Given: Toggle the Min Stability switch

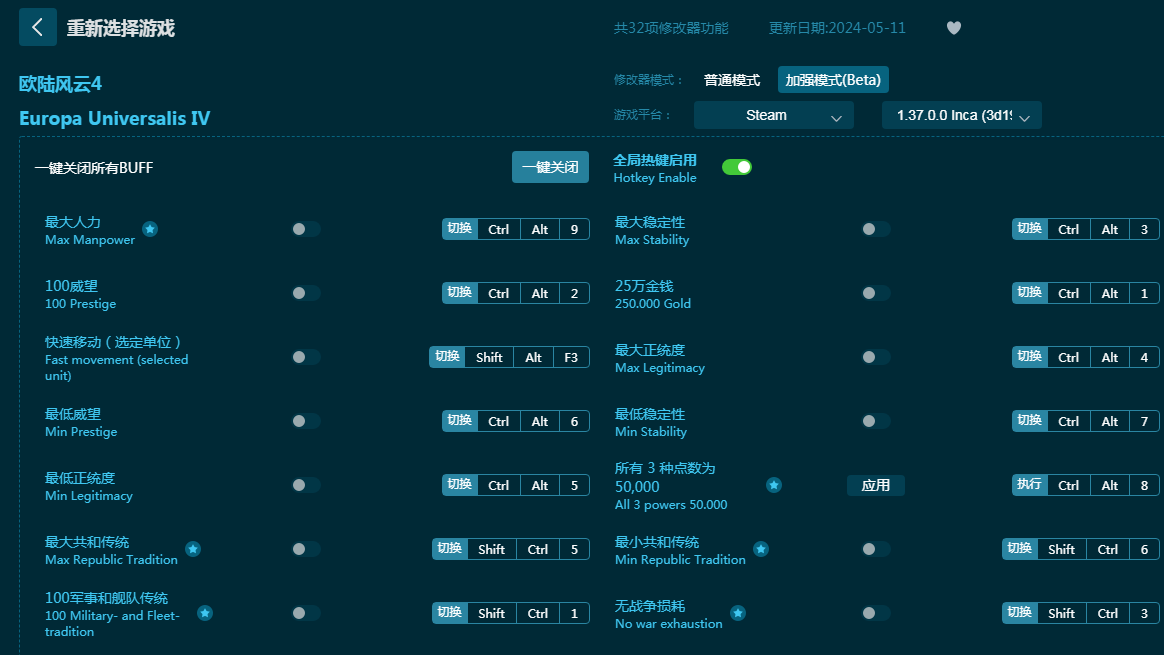Looking at the screenshot, I should tap(876, 421).
